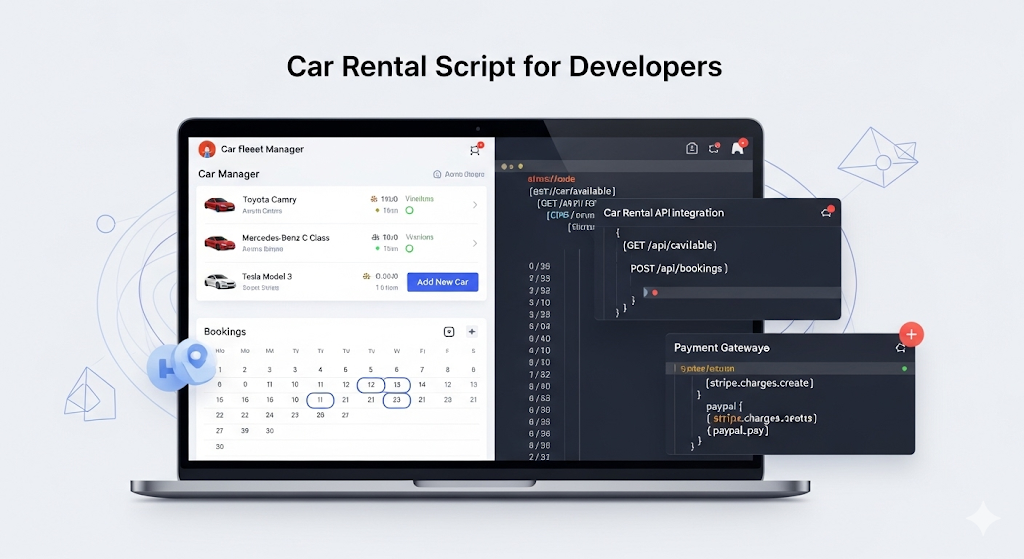Click the paypal_pay code line
Viewport: 1024px width, 559px height.
737,431
